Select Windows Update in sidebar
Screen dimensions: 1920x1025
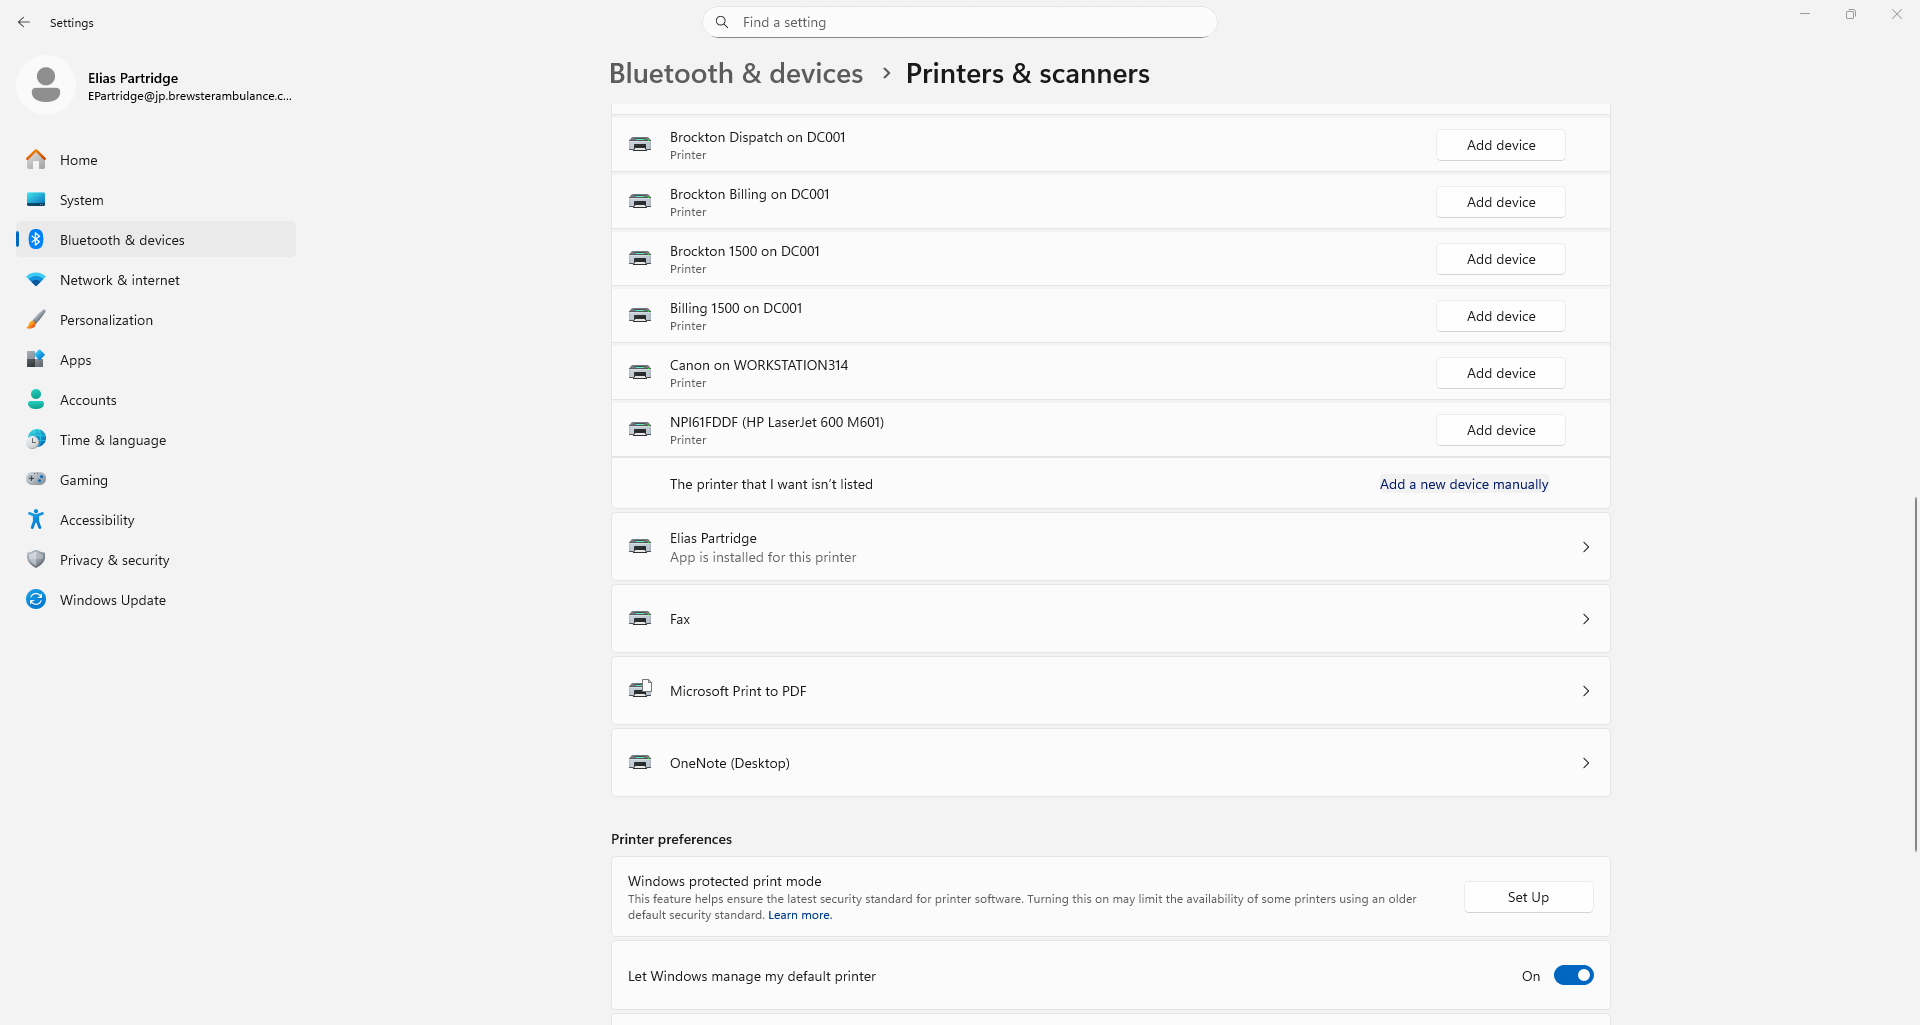click(x=156, y=600)
